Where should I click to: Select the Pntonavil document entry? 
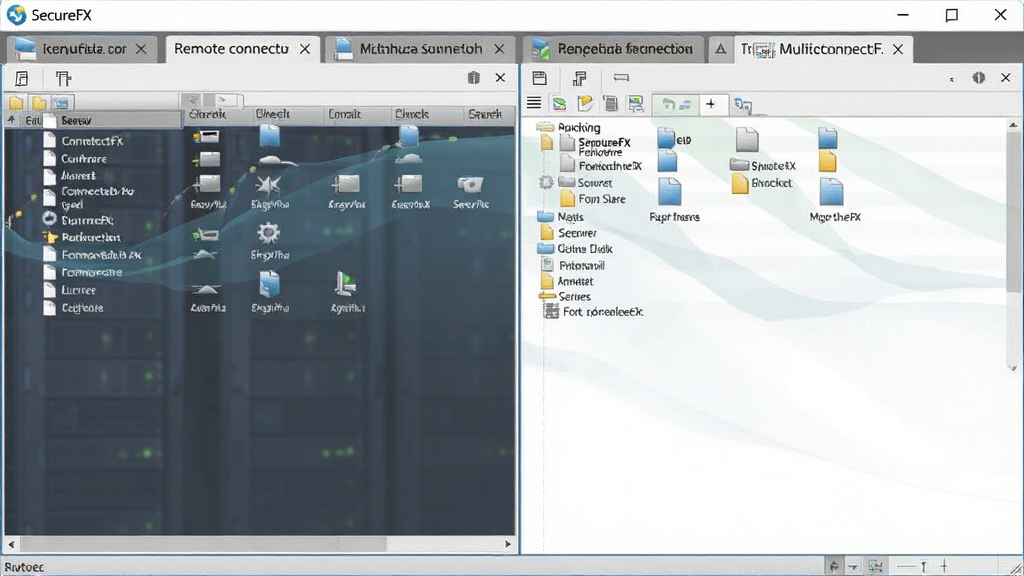click(573, 265)
